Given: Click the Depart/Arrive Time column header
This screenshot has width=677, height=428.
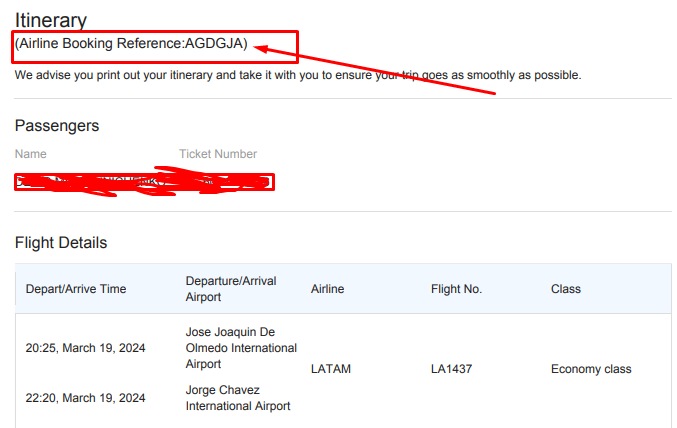Looking at the screenshot, I should click(76, 289).
